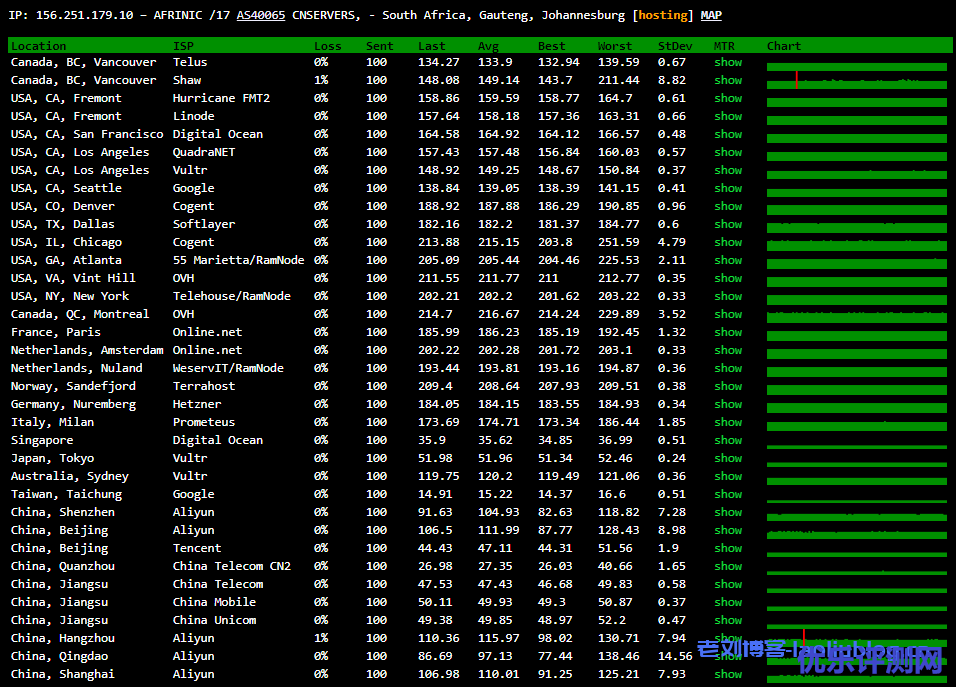Viewport: 956px width, 687px height.
Task: Click show for Tencent Beijing row
Action: (x=728, y=548)
